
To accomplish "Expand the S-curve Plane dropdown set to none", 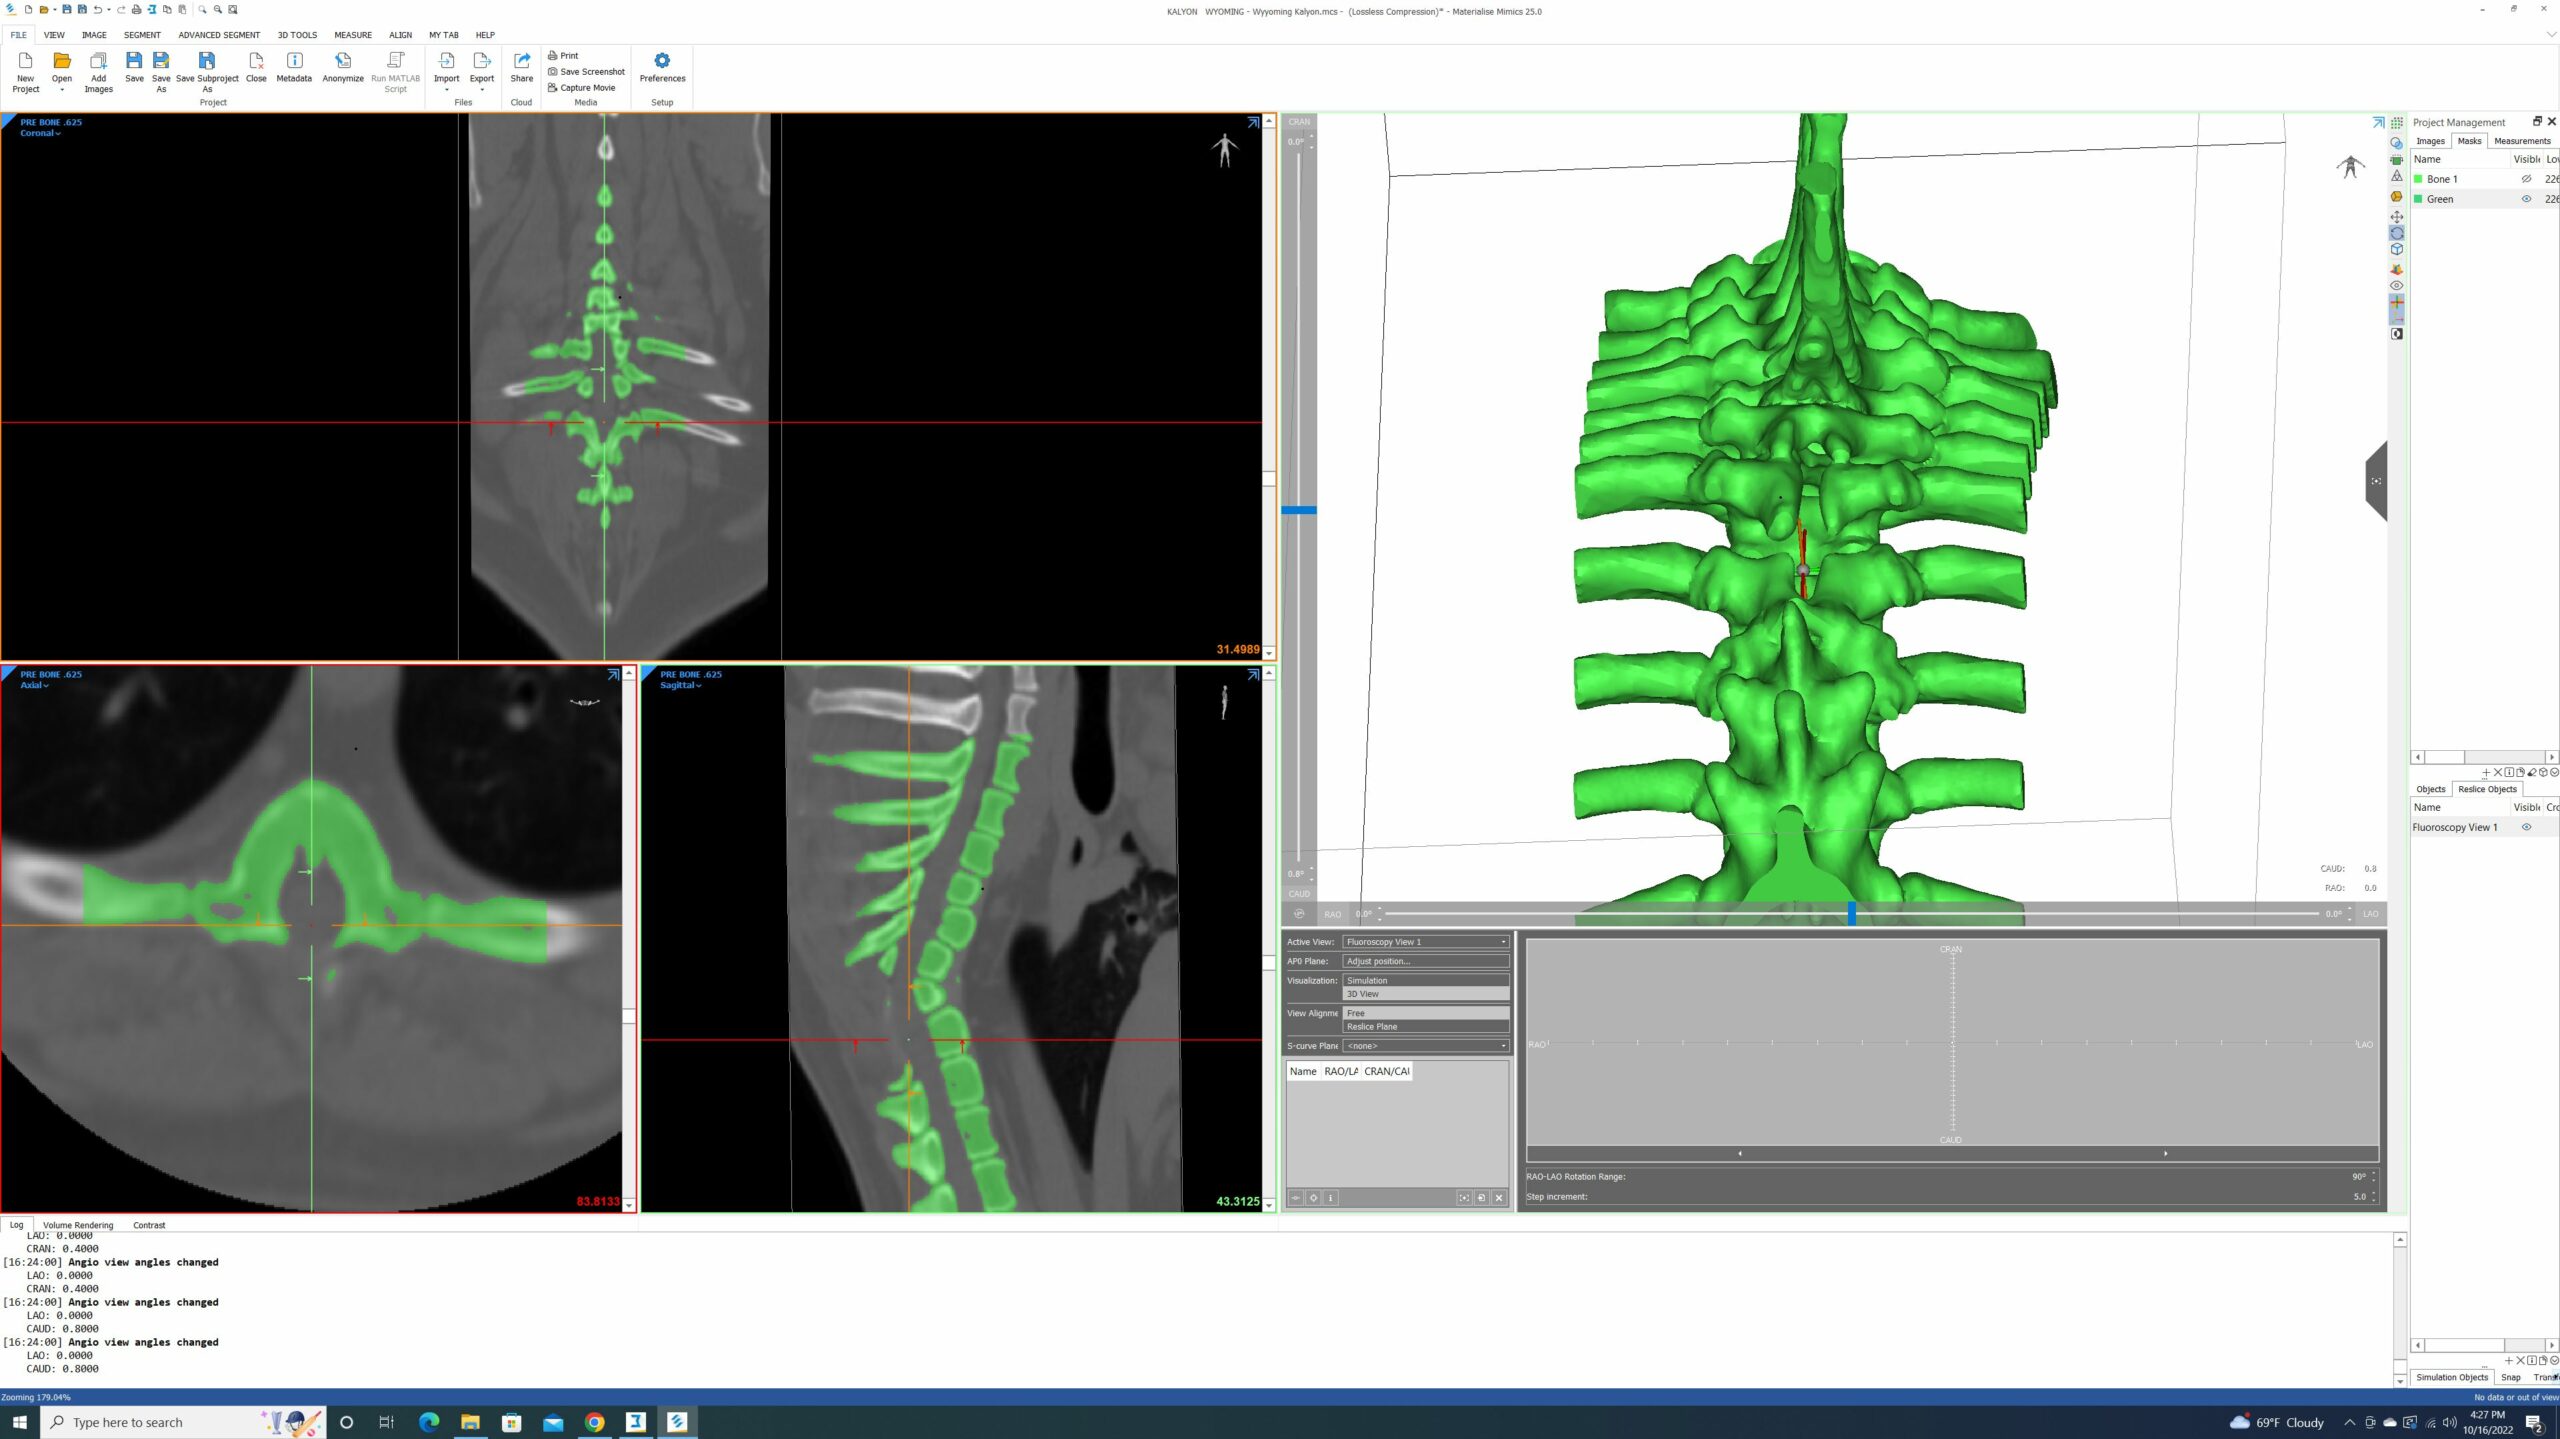I will click(x=1425, y=1046).
